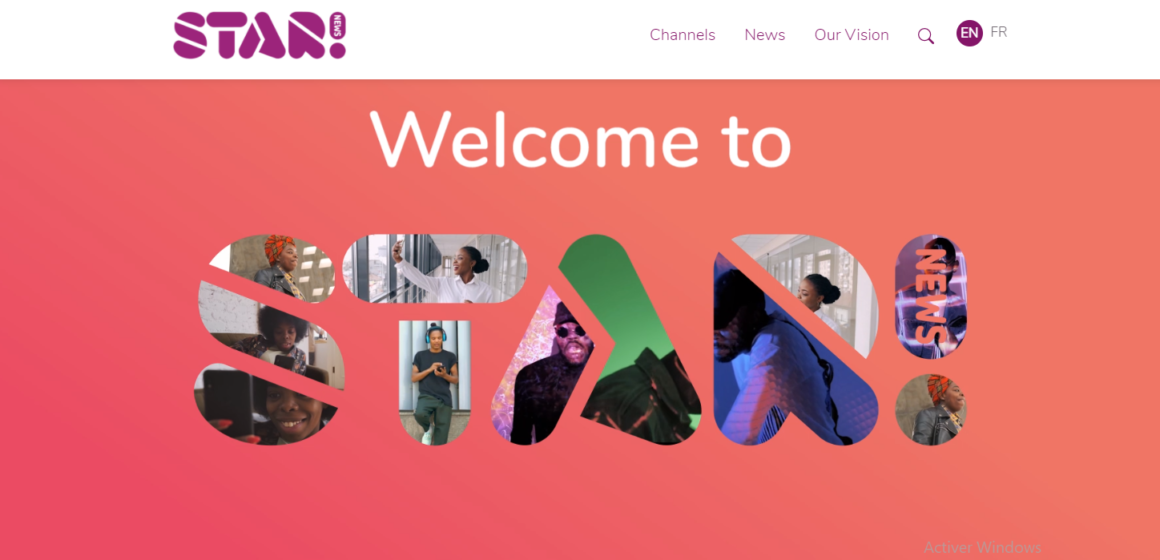The width and height of the screenshot is (1160, 560).
Task: Select the vertical NEWS pill badge
Action: [930, 297]
